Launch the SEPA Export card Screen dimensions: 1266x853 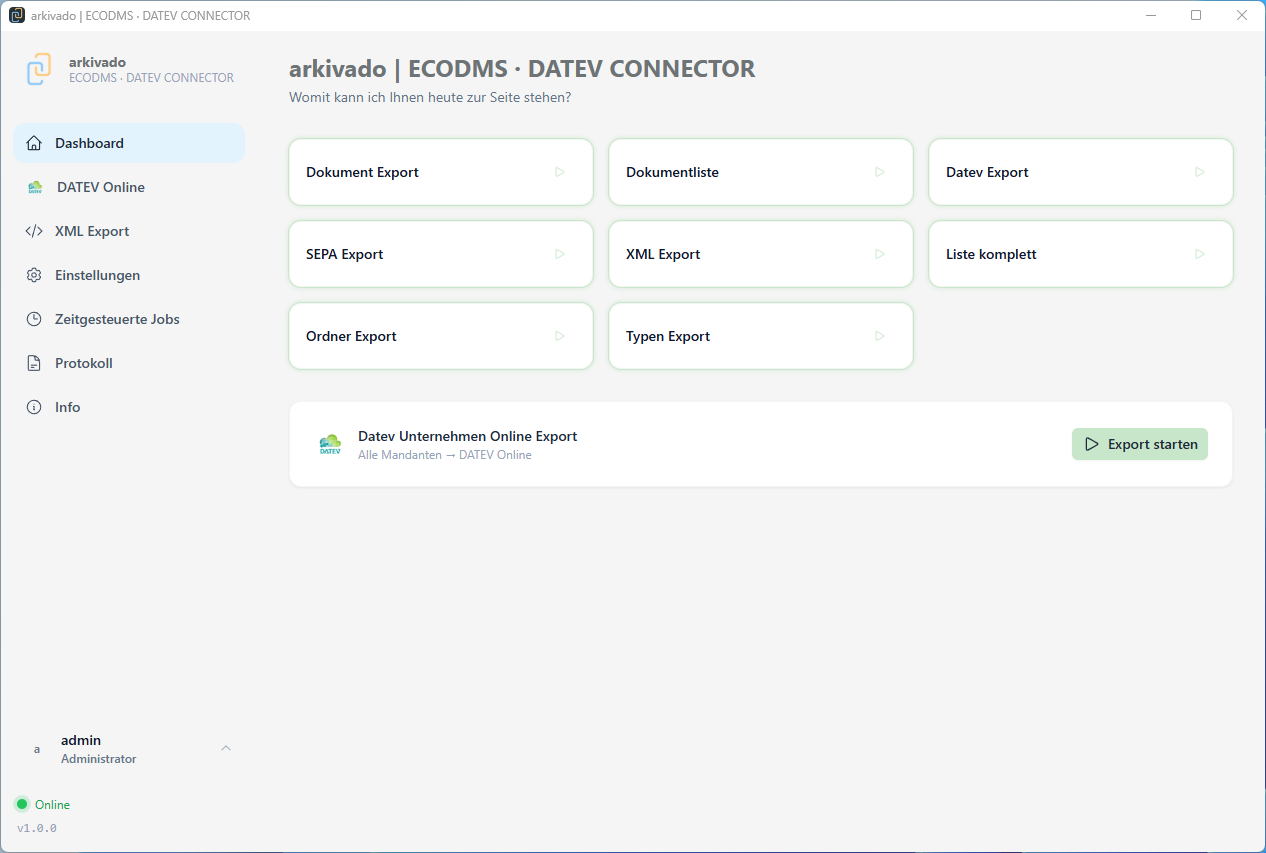tap(441, 254)
